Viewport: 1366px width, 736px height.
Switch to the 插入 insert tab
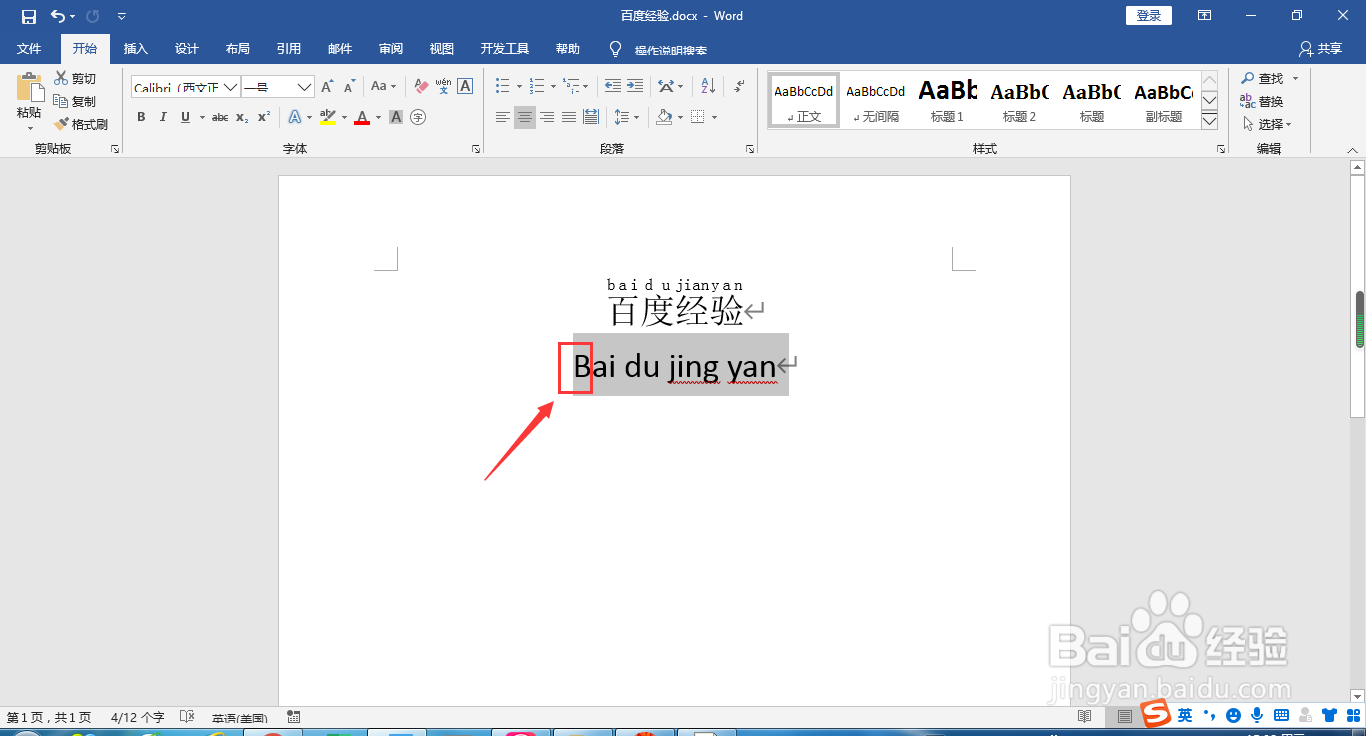tap(135, 48)
